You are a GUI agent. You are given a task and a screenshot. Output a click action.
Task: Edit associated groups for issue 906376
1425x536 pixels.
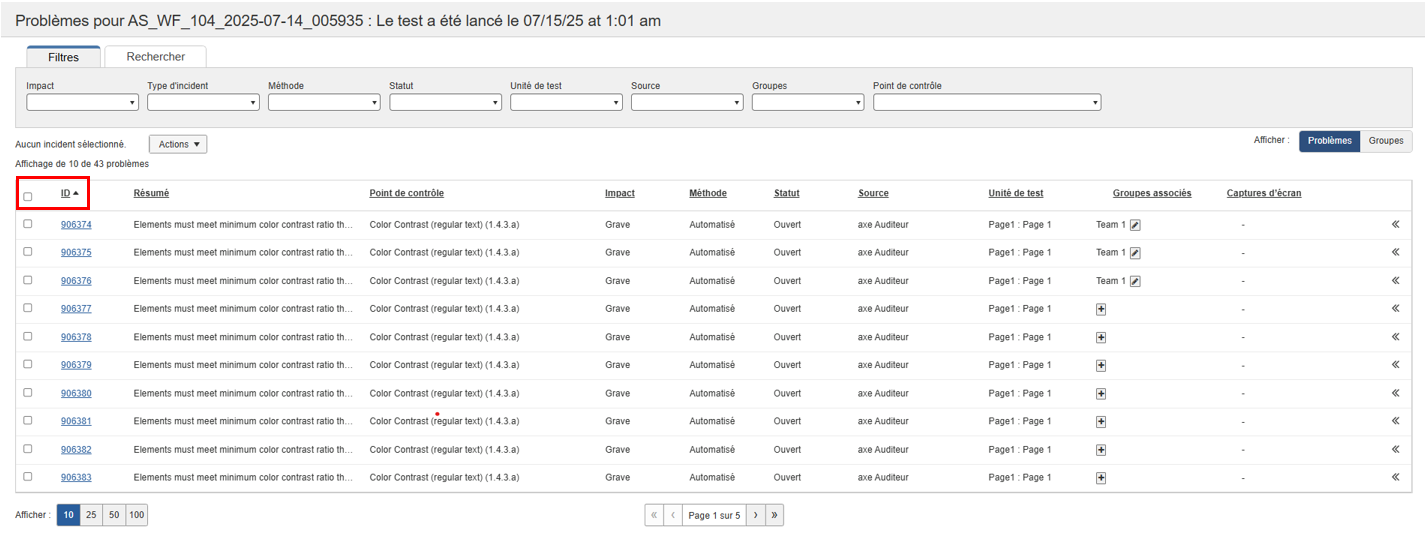[1135, 281]
